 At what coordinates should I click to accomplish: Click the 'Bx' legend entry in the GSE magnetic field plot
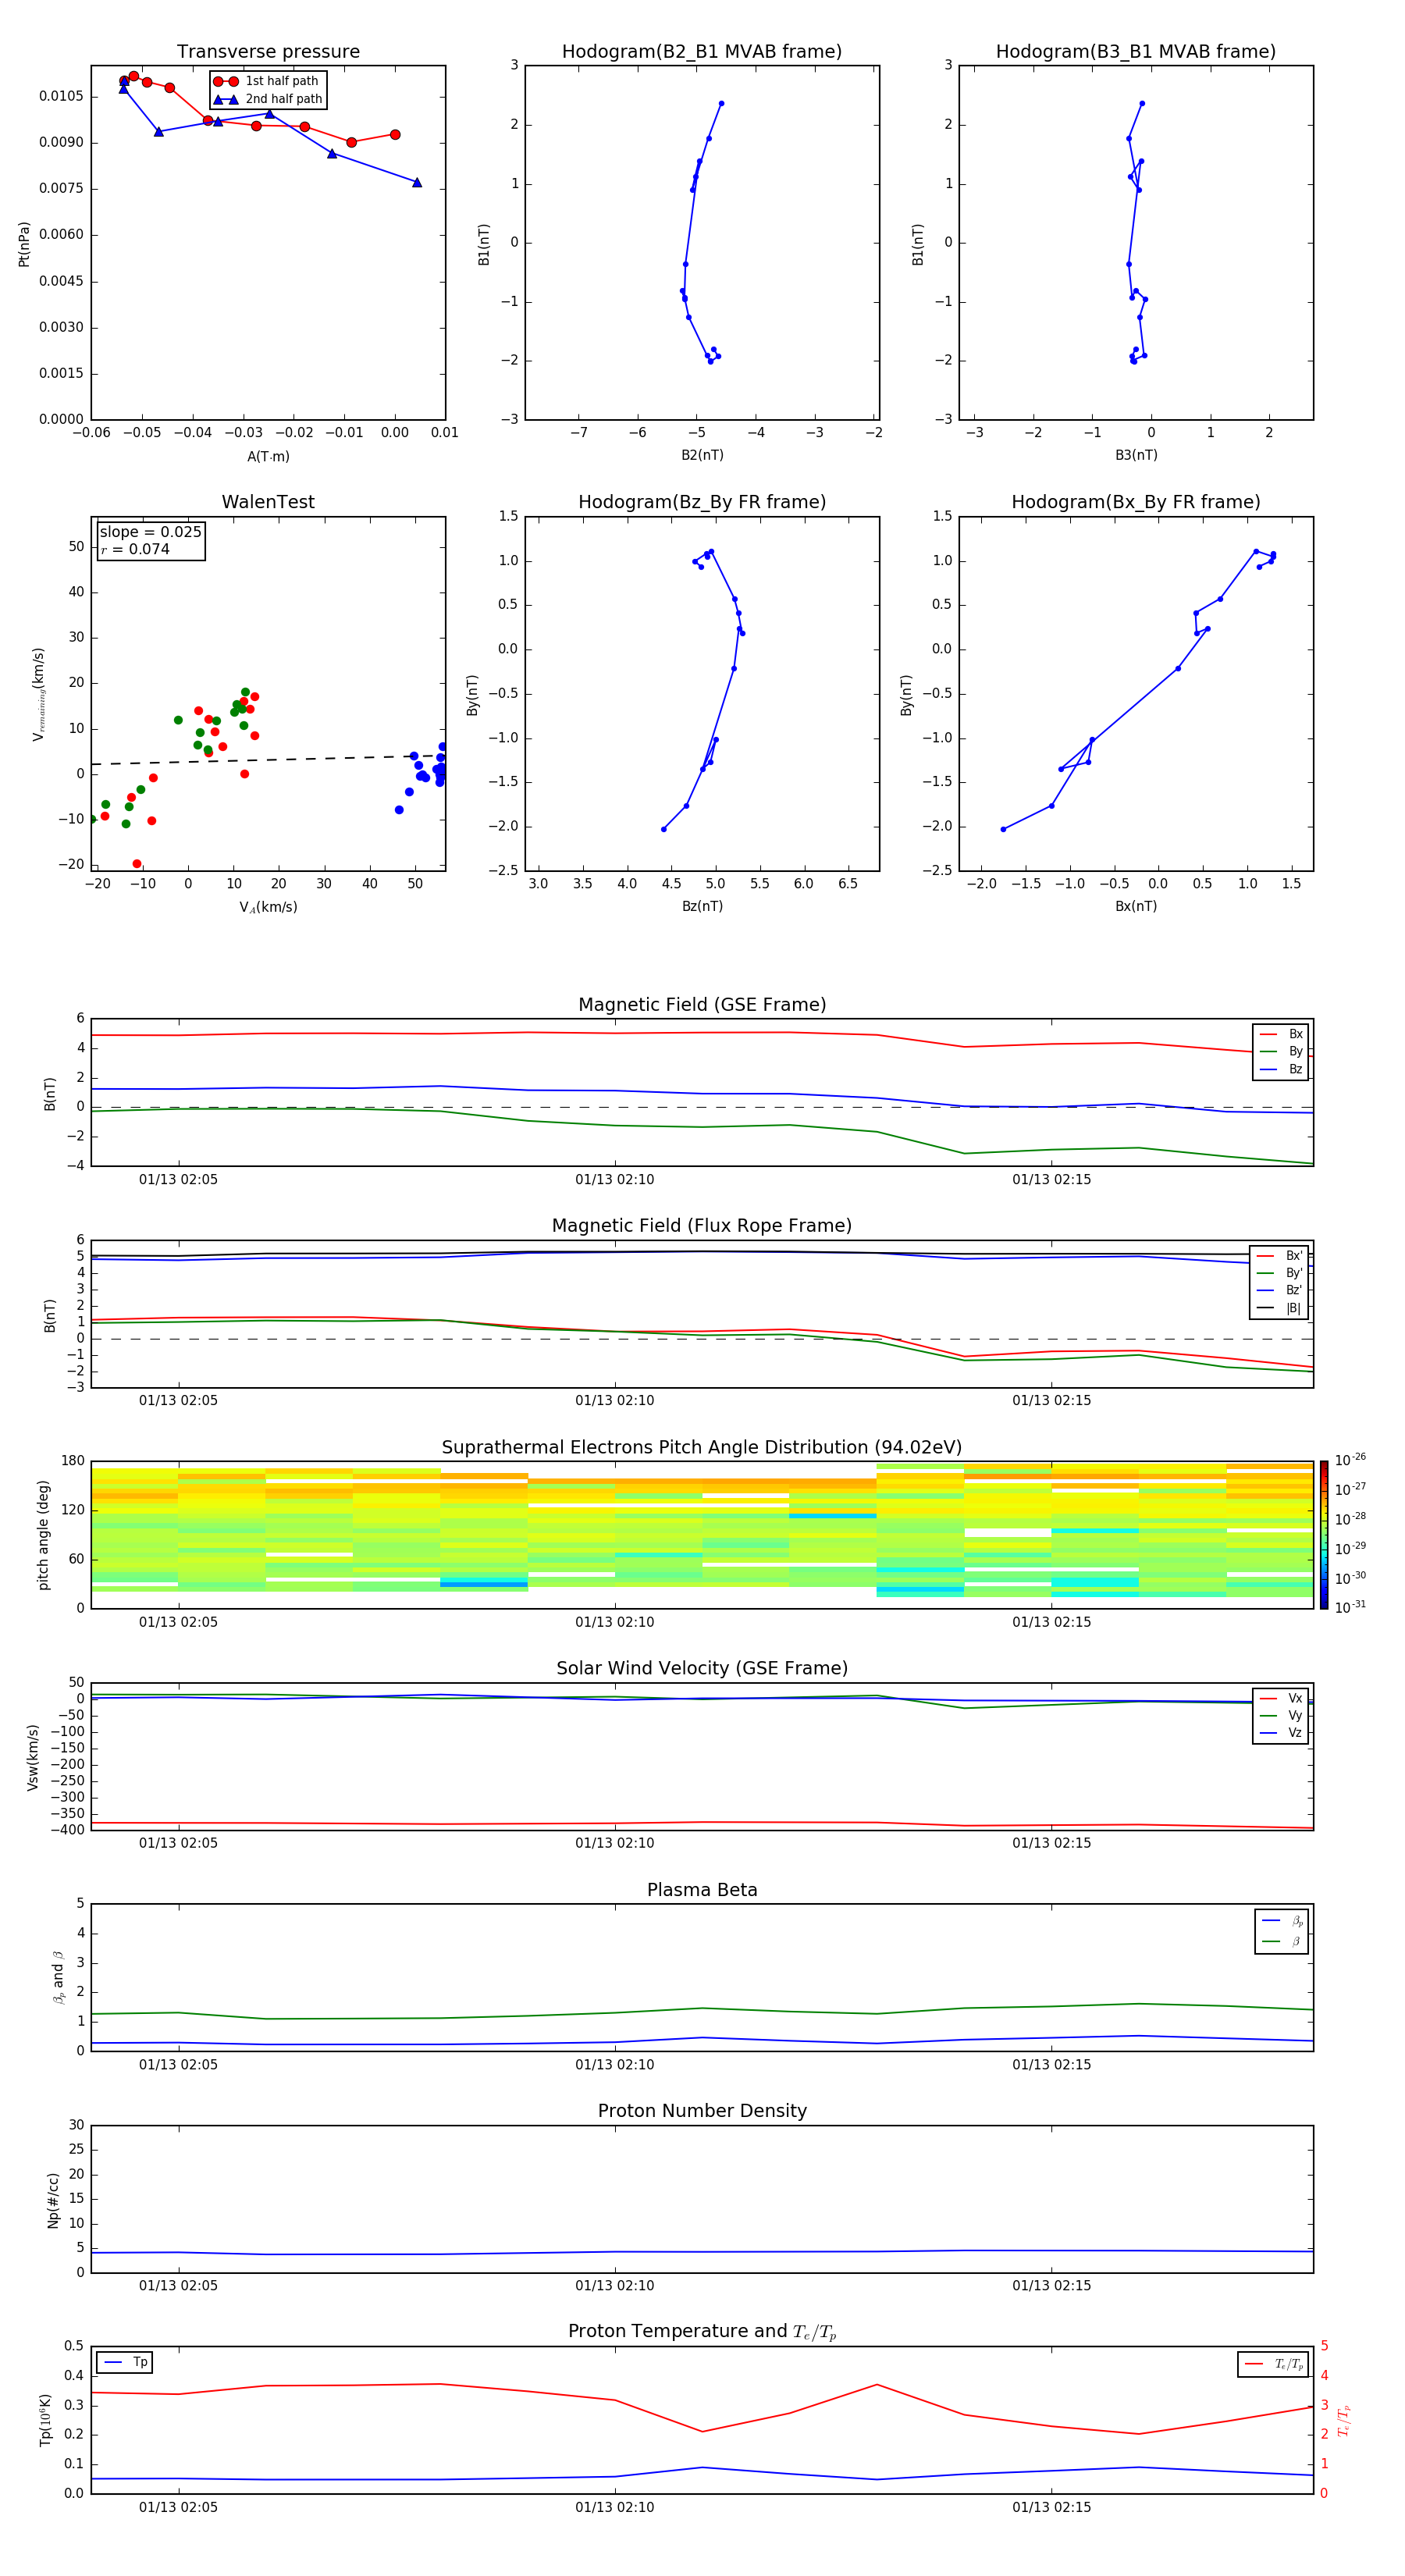click(x=1281, y=1034)
